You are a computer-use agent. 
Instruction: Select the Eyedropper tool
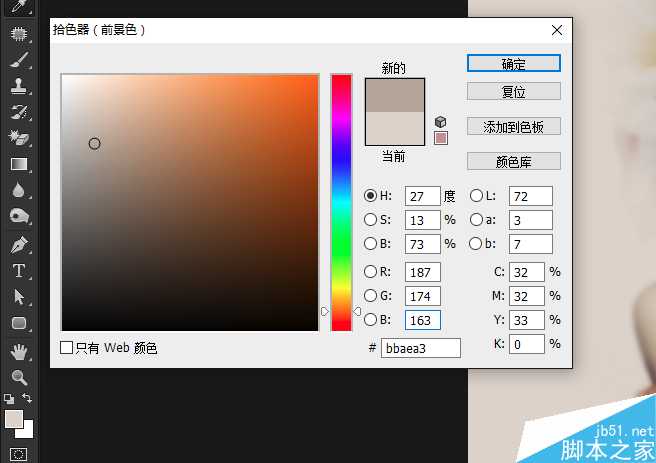pos(18,8)
